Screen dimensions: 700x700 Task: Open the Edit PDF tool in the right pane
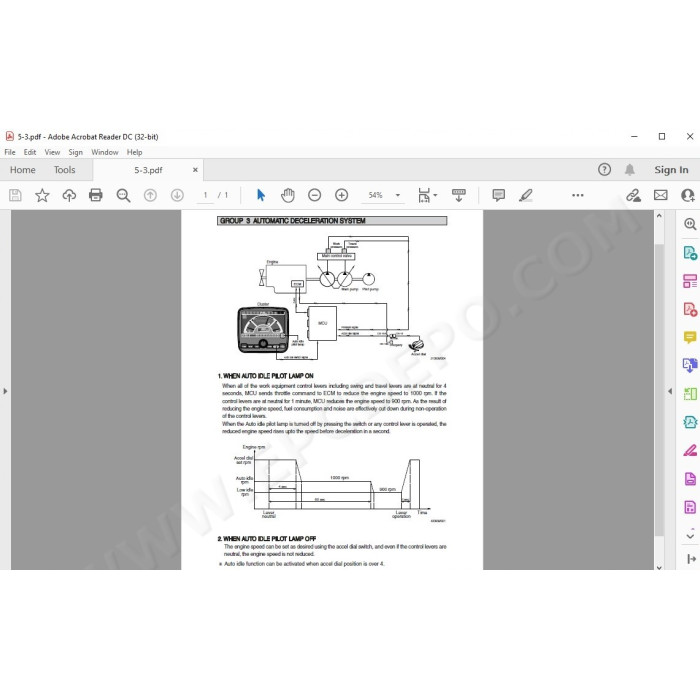[x=690, y=281]
